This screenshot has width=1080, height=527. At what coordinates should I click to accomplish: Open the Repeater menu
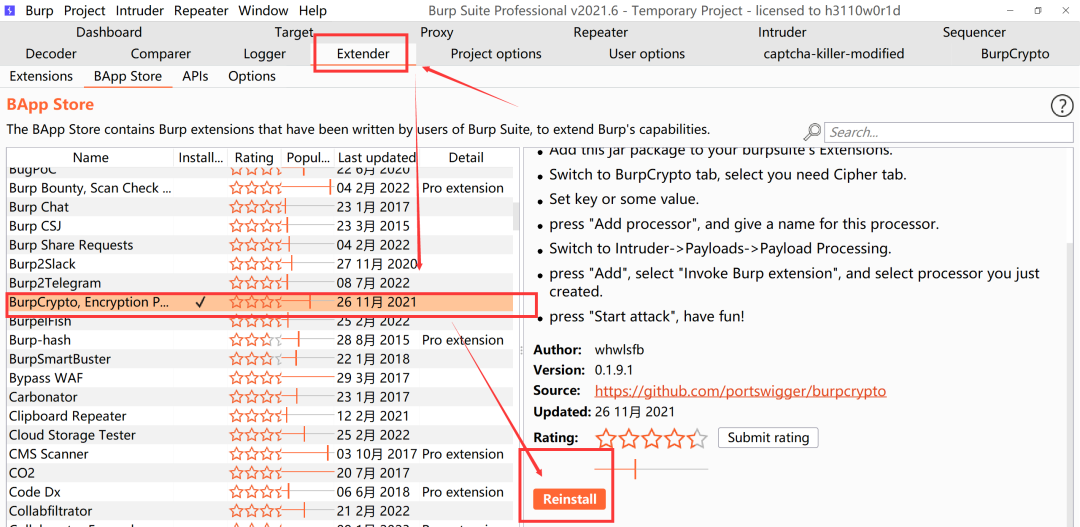coord(201,11)
